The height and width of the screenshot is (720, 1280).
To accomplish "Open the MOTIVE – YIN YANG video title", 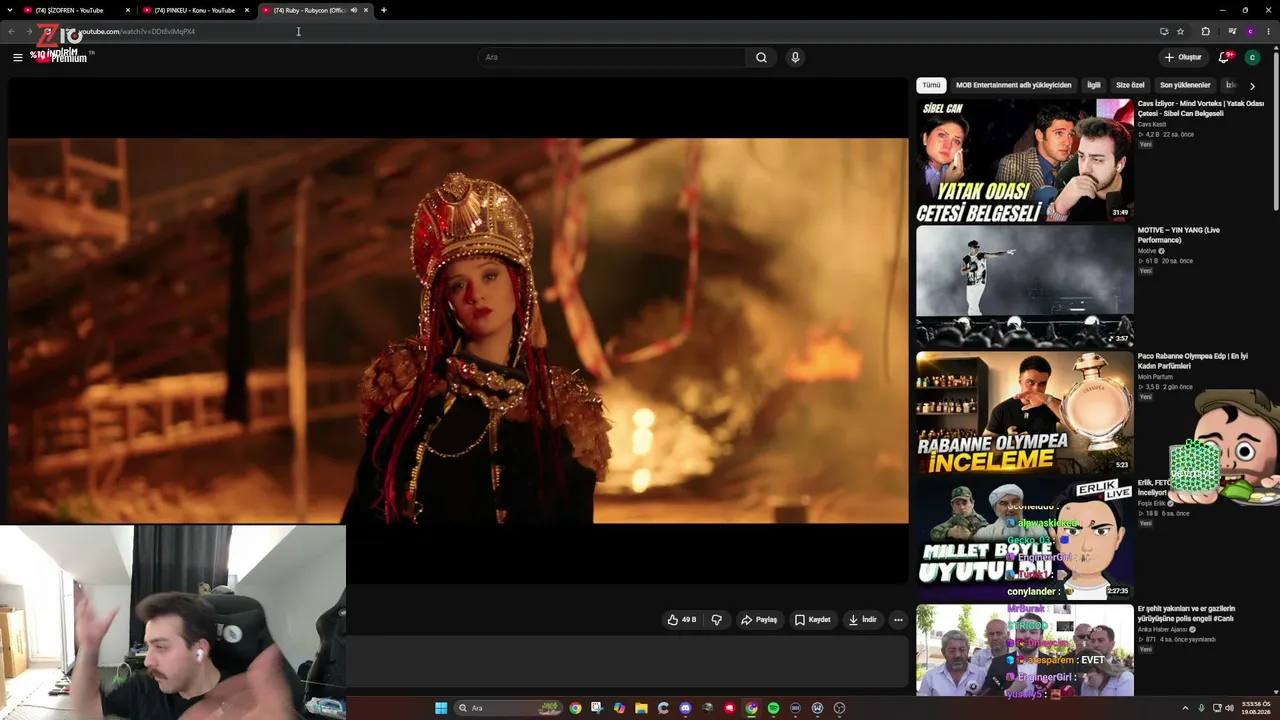I will 1179,235.
